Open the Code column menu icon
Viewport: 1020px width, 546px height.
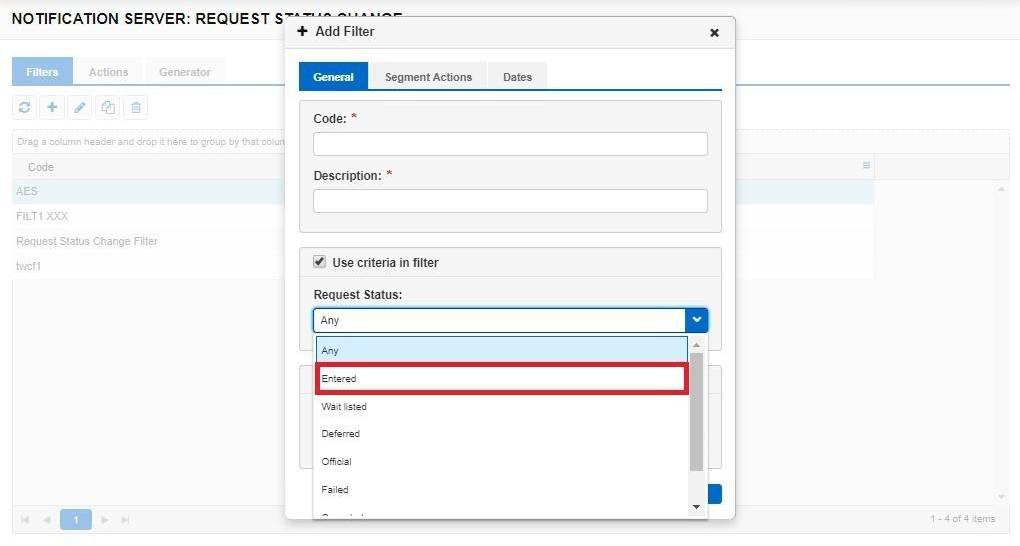click(x=866, y=166)
